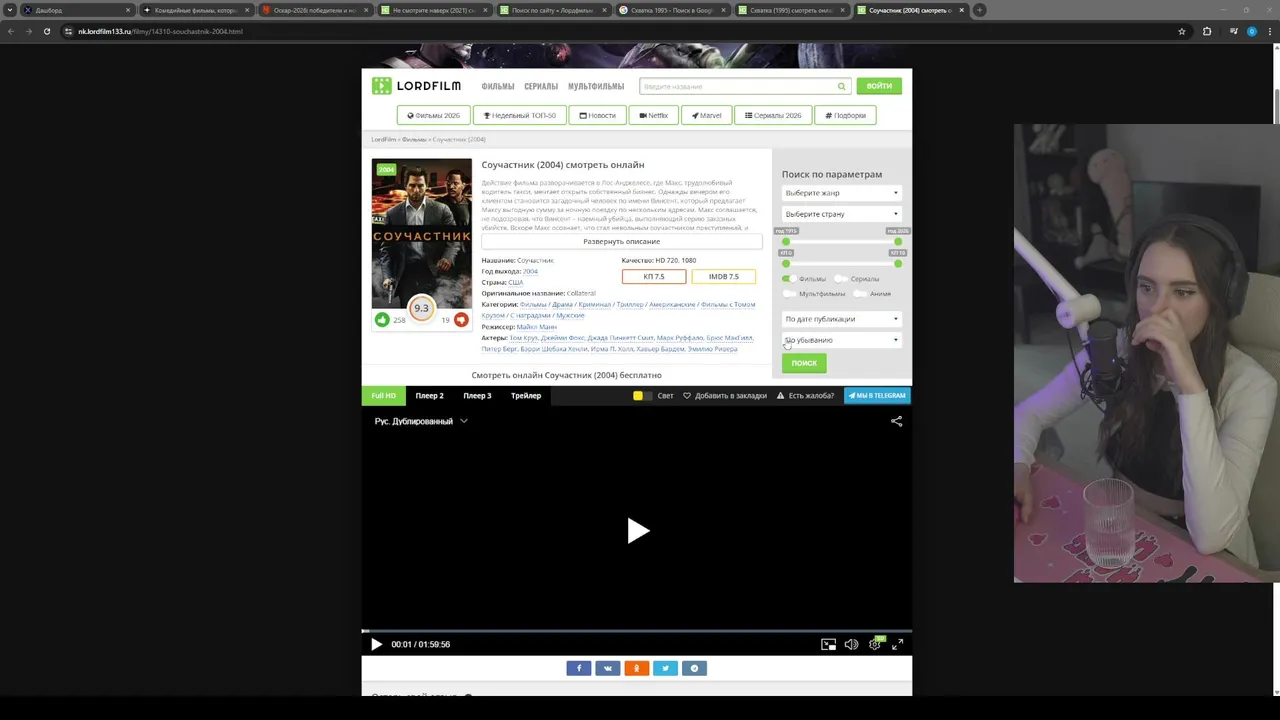1280x720 pixels.
Task: Click Добавить в закладки heart link
Action: tap(725, 395)
